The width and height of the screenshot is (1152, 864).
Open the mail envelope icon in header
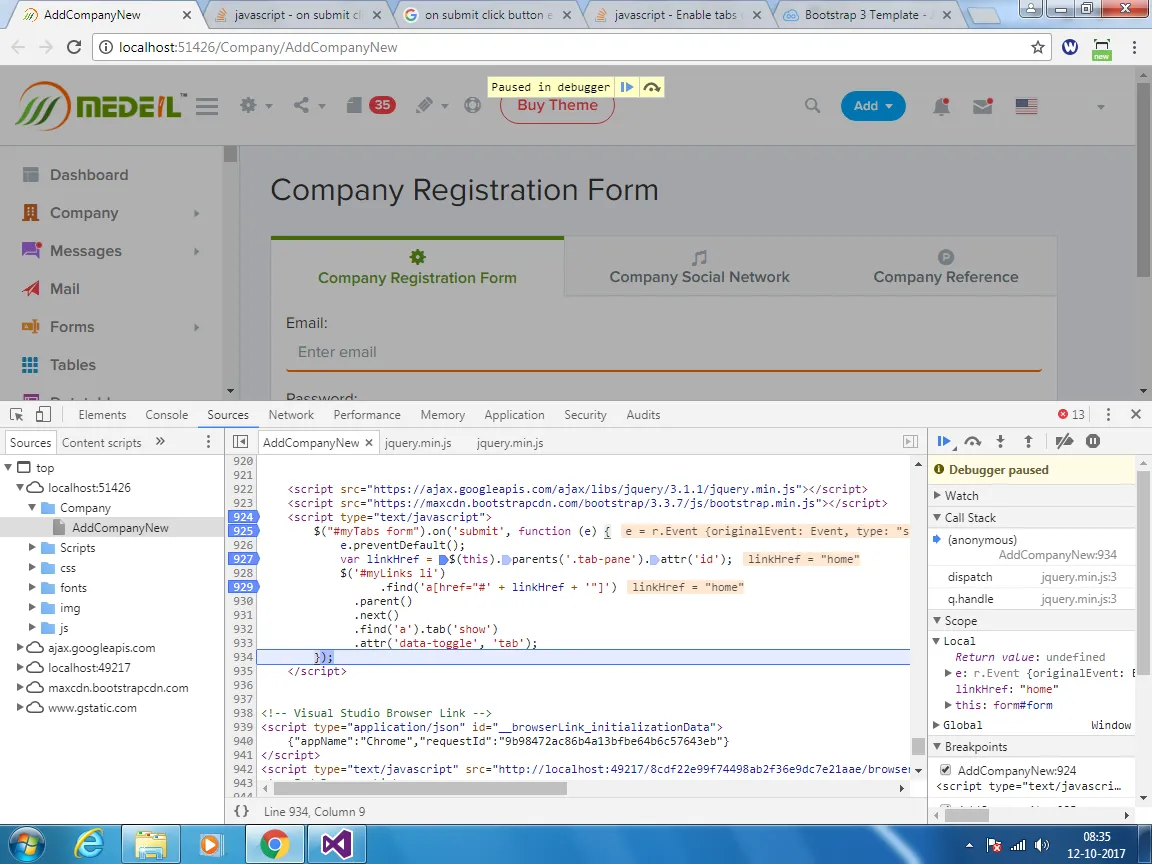point(982,107)
